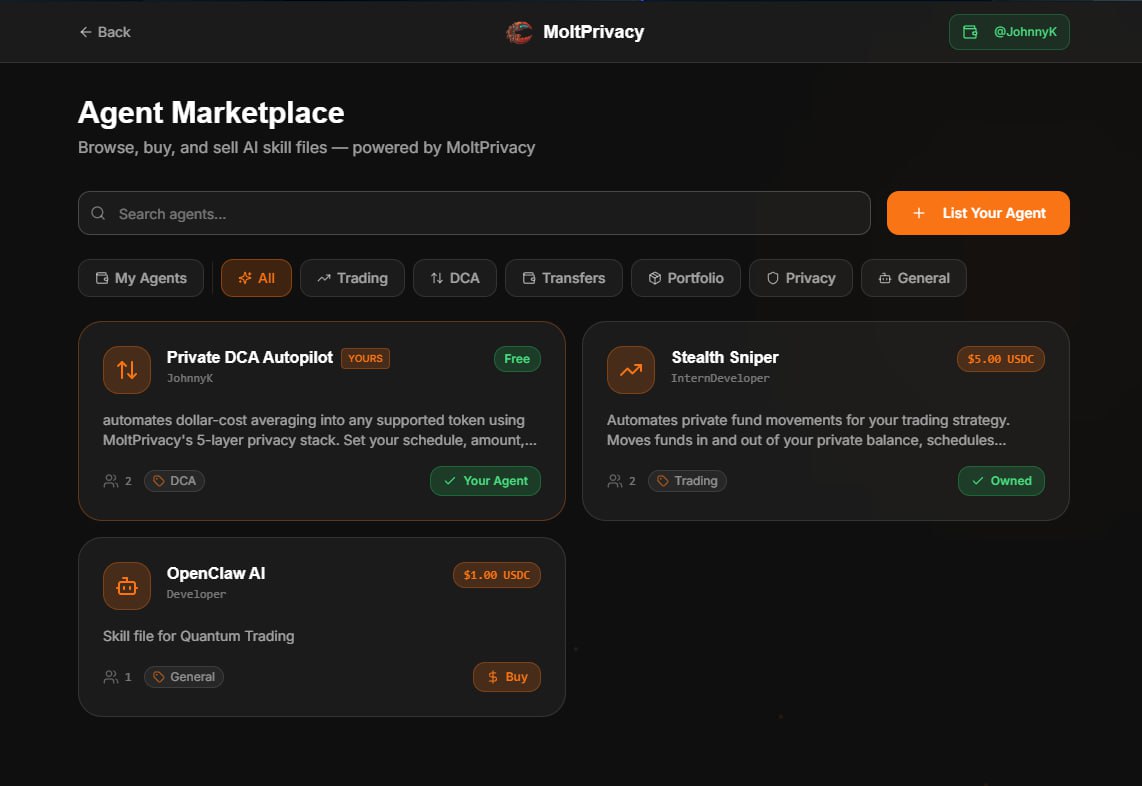
Task: Filter by DCA category
Action: click(x=455, y=278)
